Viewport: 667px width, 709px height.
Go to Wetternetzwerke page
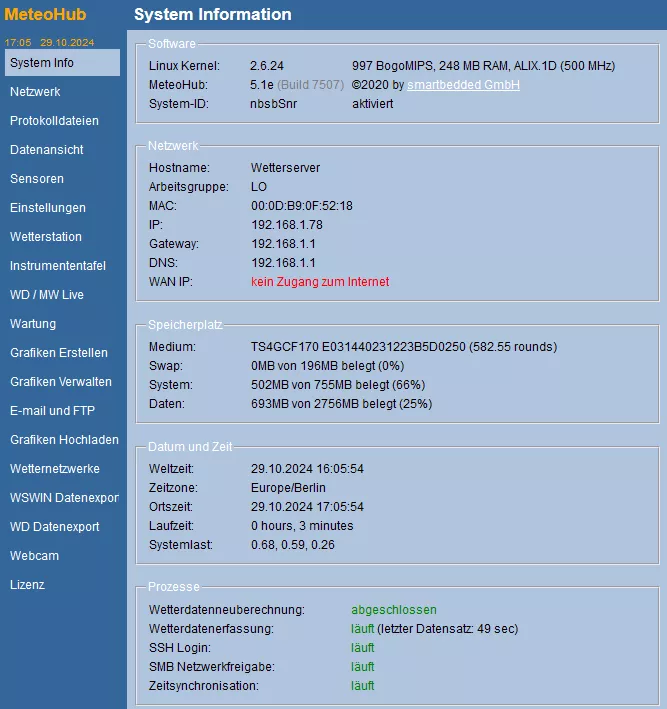tap(55, 468)
